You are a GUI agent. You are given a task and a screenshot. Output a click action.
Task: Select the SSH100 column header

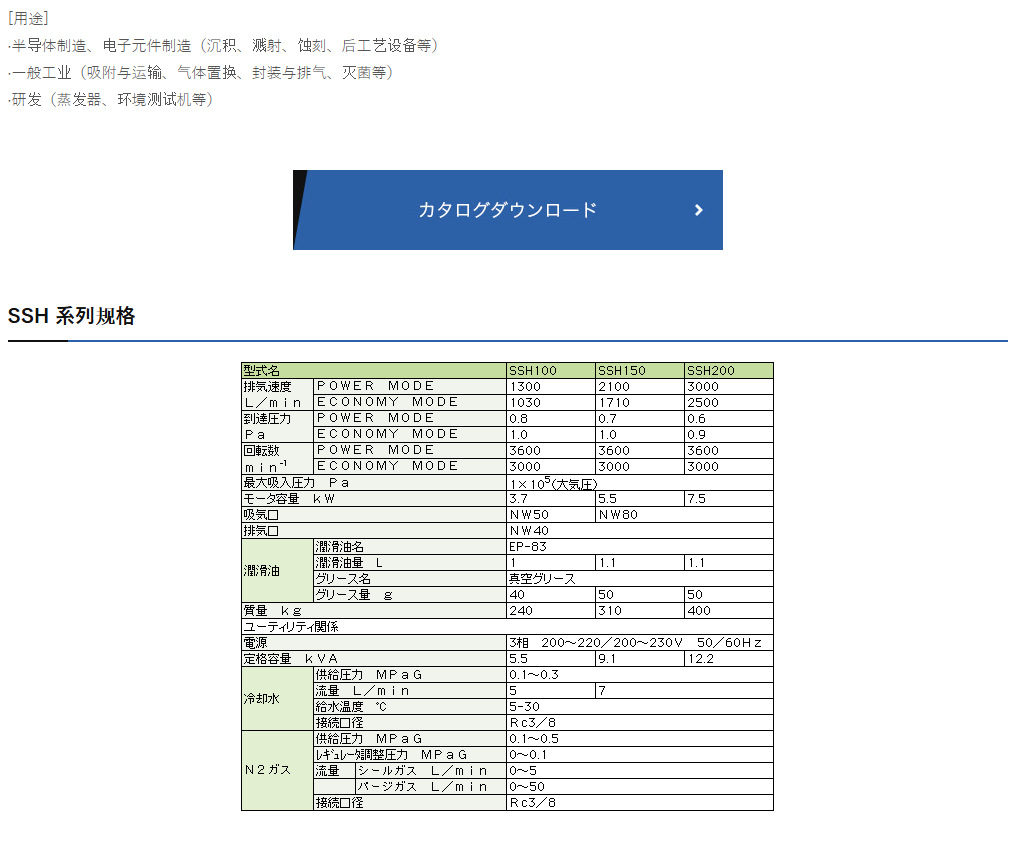(x=550, y=370)
